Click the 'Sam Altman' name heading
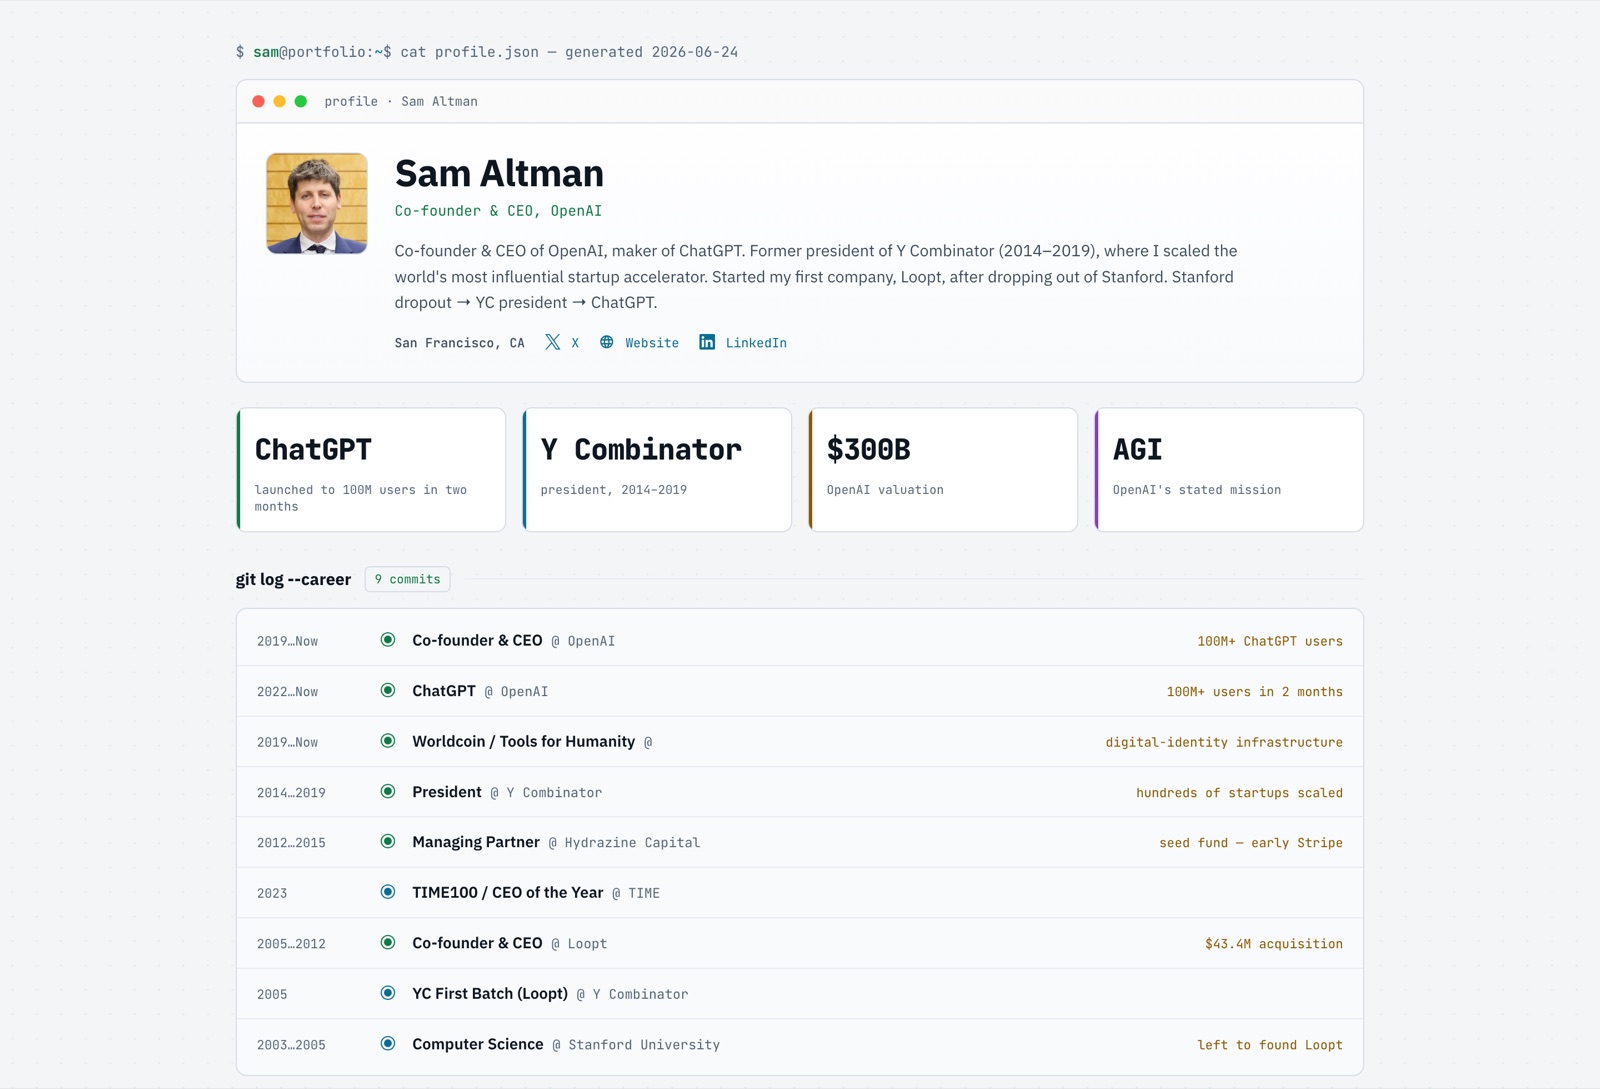This screenshot has width=1600, height=1089. (499, 173)
